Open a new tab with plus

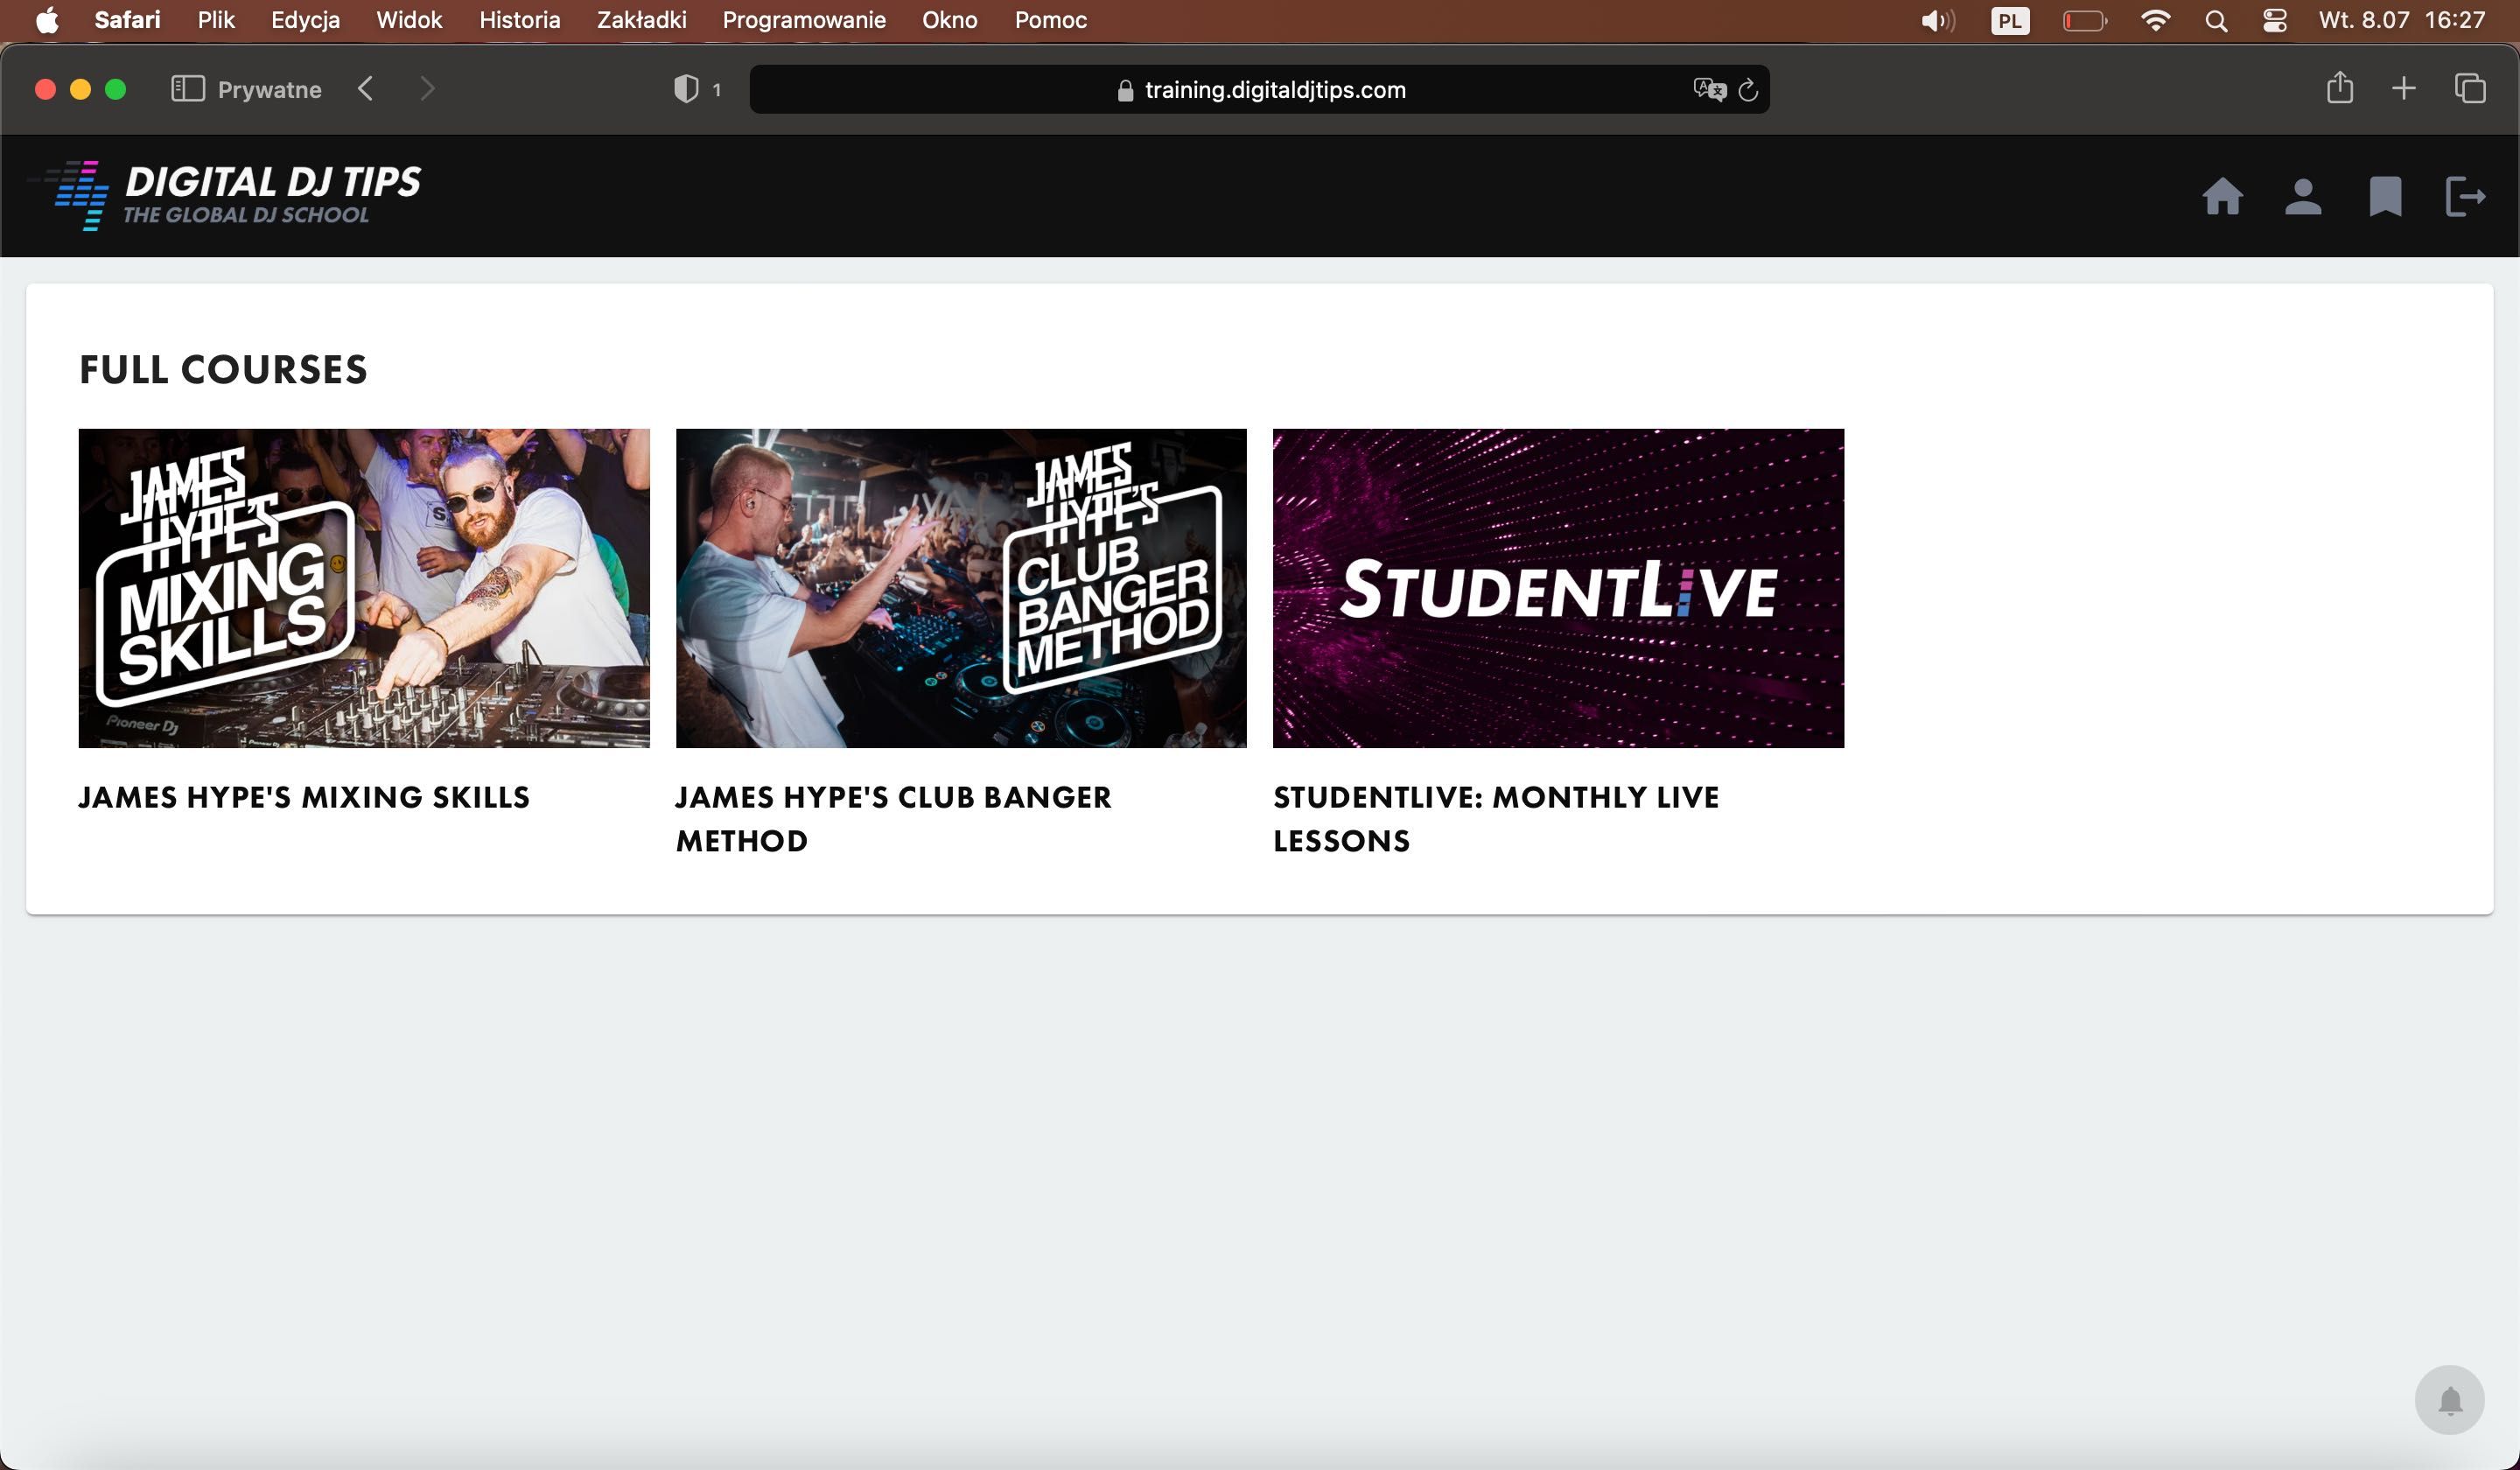pos(2403,89)
